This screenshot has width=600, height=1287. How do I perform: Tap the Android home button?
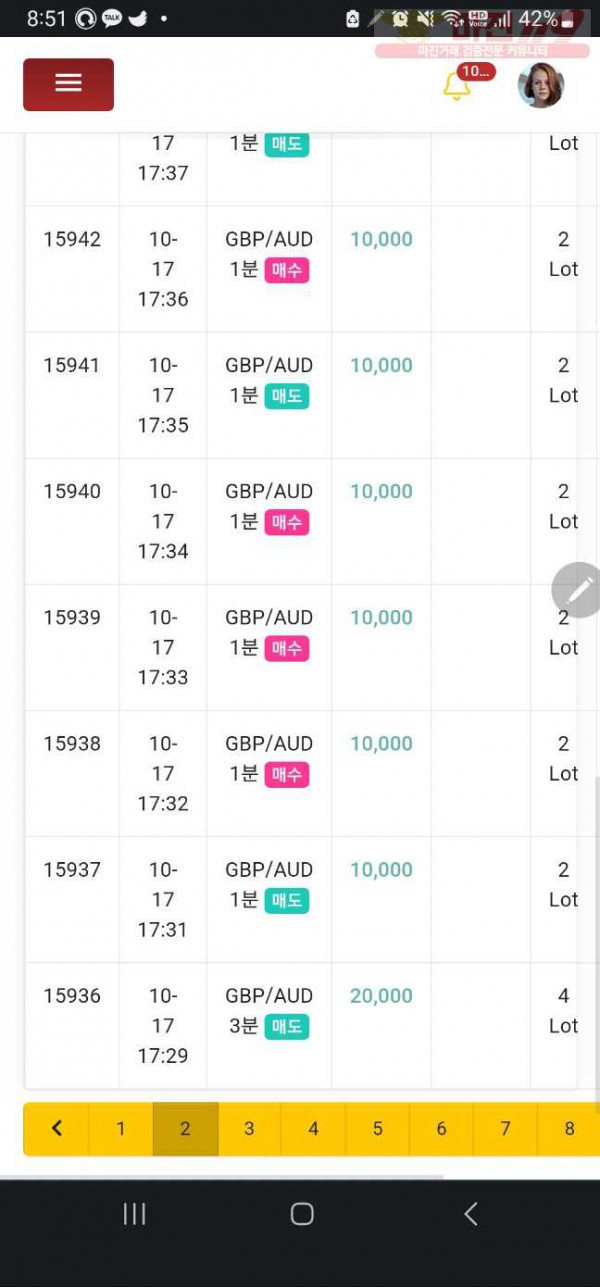[302, 1214]
